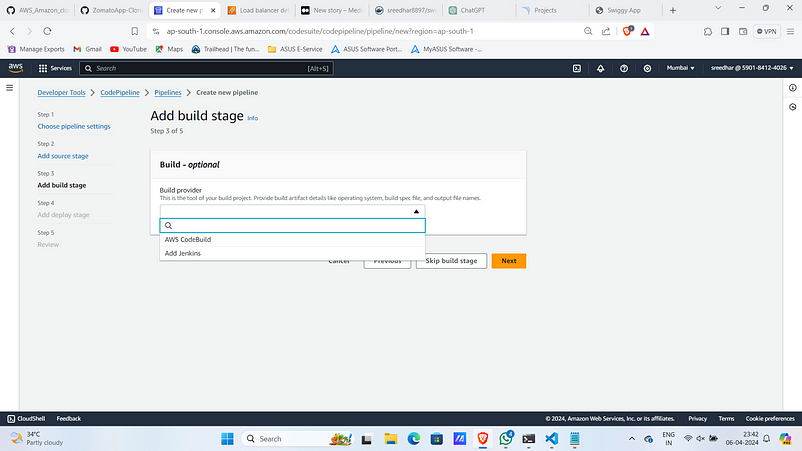
Task: Open CloudShell from the footer bar
Action: (x=26, y=418)
